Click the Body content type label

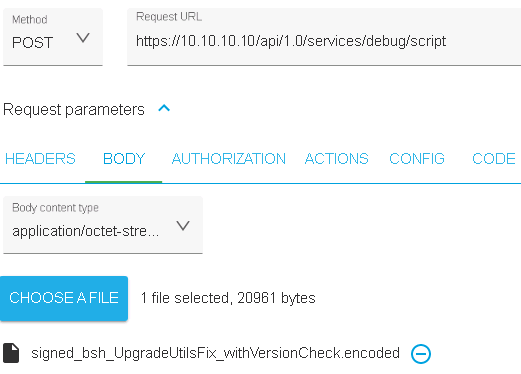[x=55, y=208]
